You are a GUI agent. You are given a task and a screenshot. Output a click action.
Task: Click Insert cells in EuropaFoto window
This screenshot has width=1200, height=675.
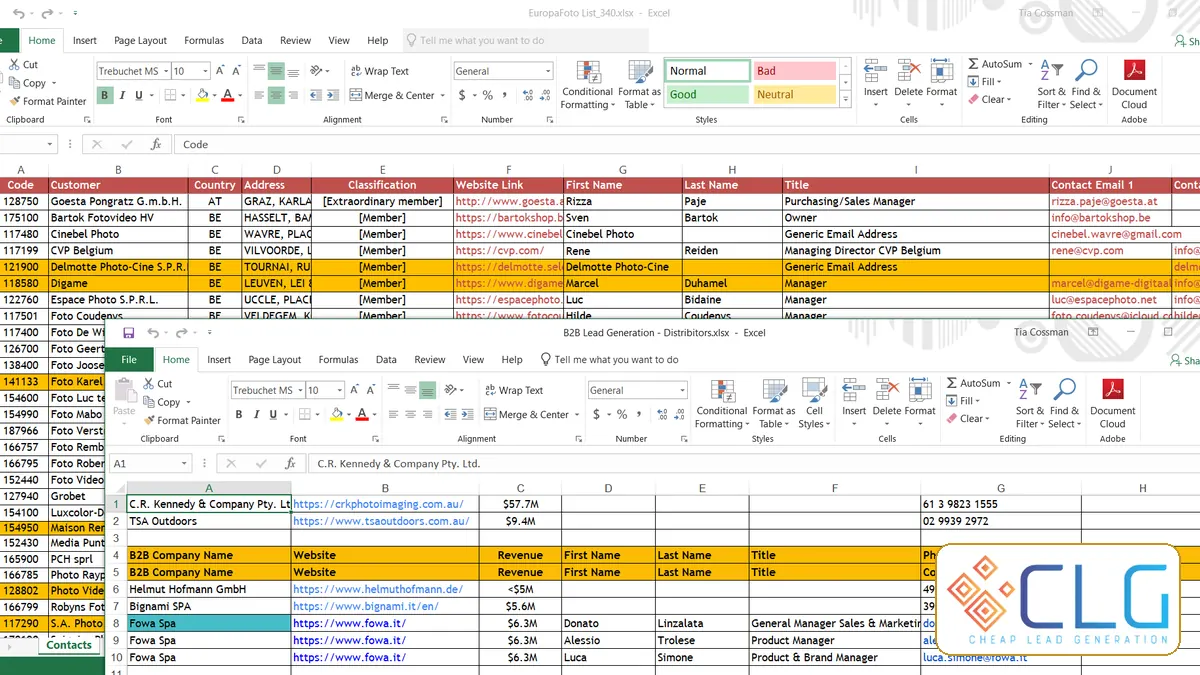click(x=876, y=80)
